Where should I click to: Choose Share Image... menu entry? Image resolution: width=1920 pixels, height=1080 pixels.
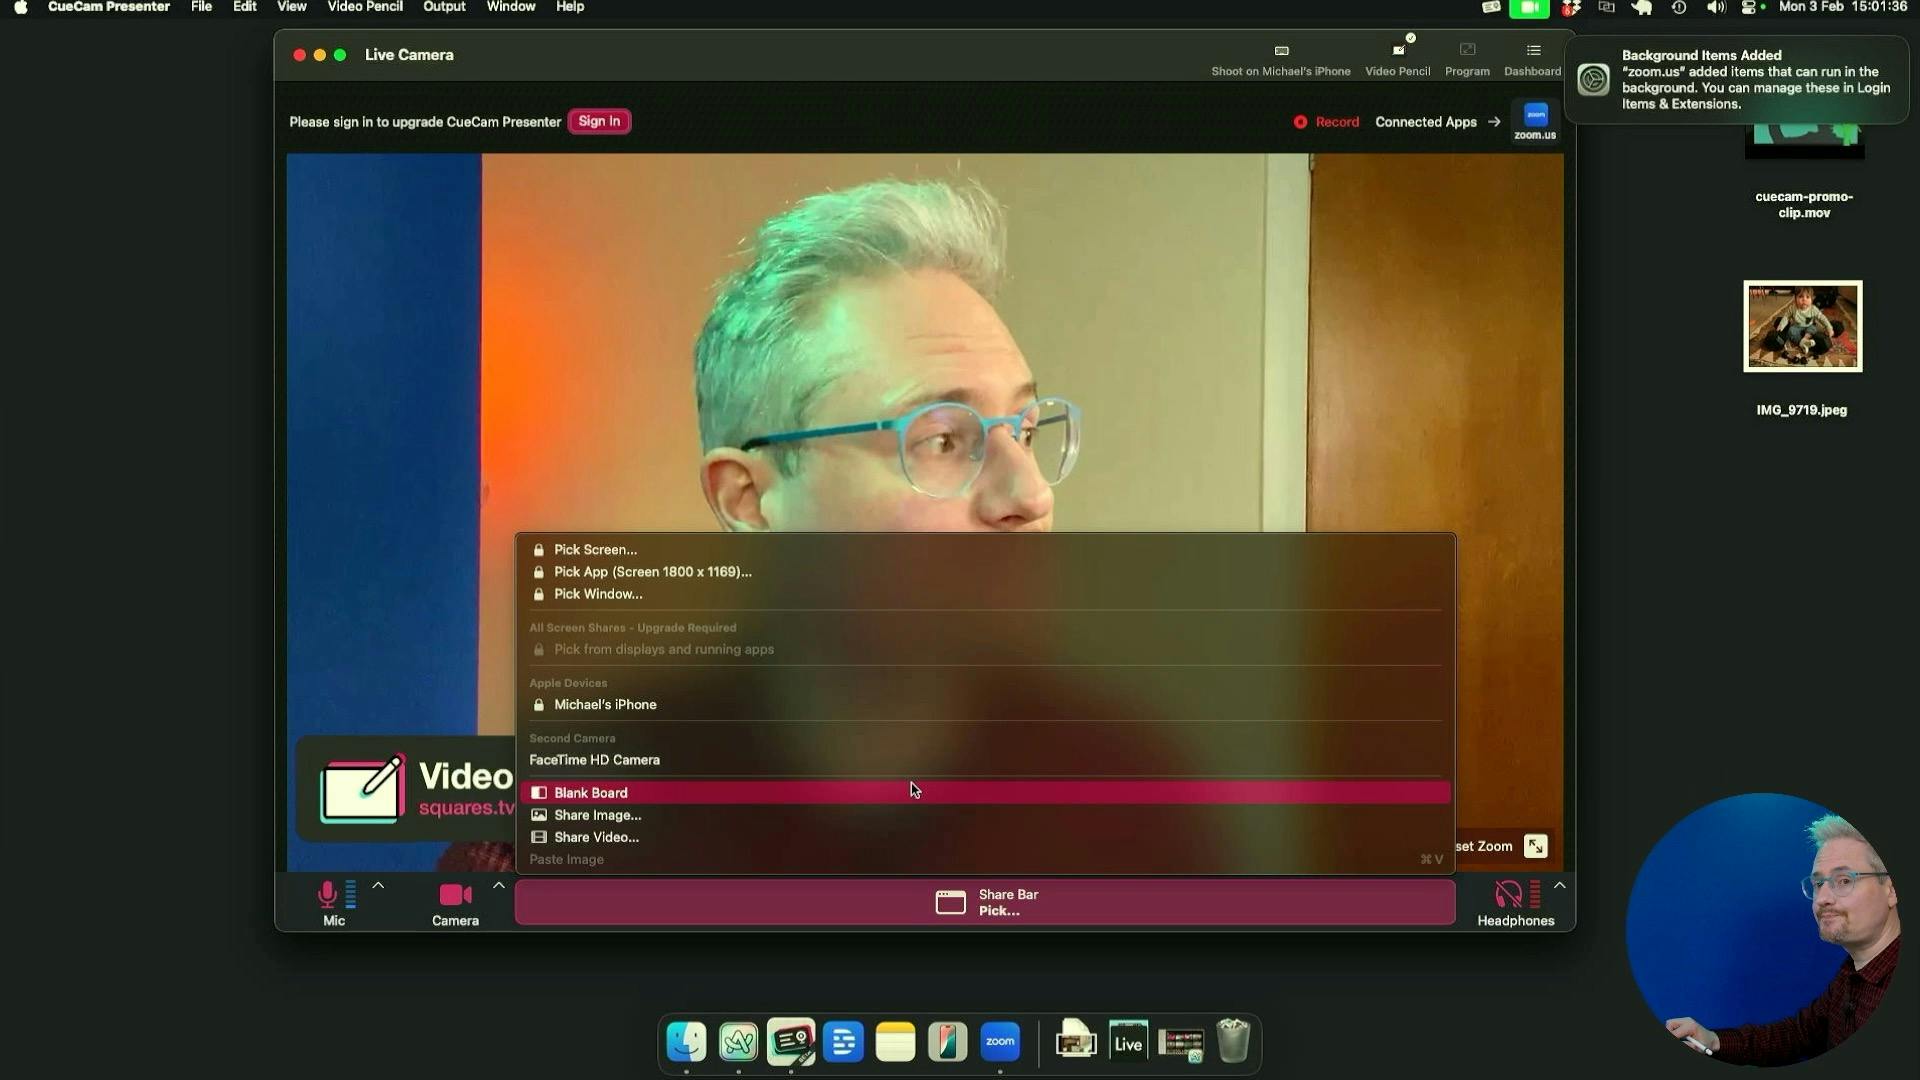(x=985, y=815)
